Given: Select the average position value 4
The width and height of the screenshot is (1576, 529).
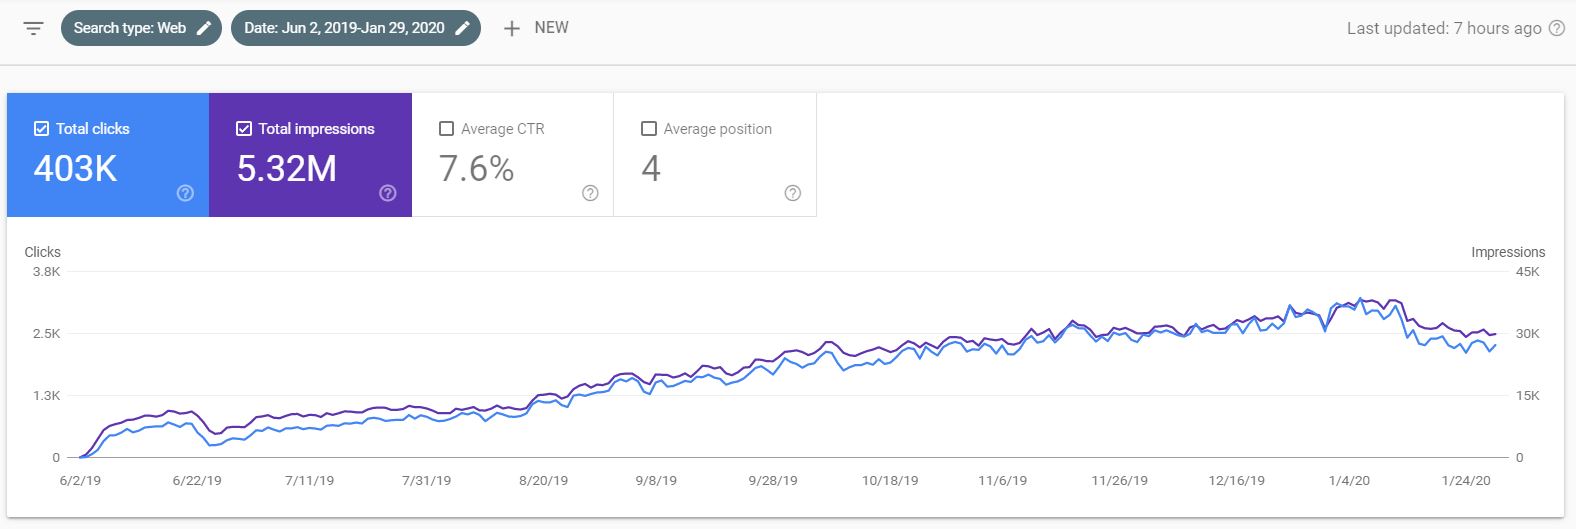Looking at the screenshot, I should [651, 169].
